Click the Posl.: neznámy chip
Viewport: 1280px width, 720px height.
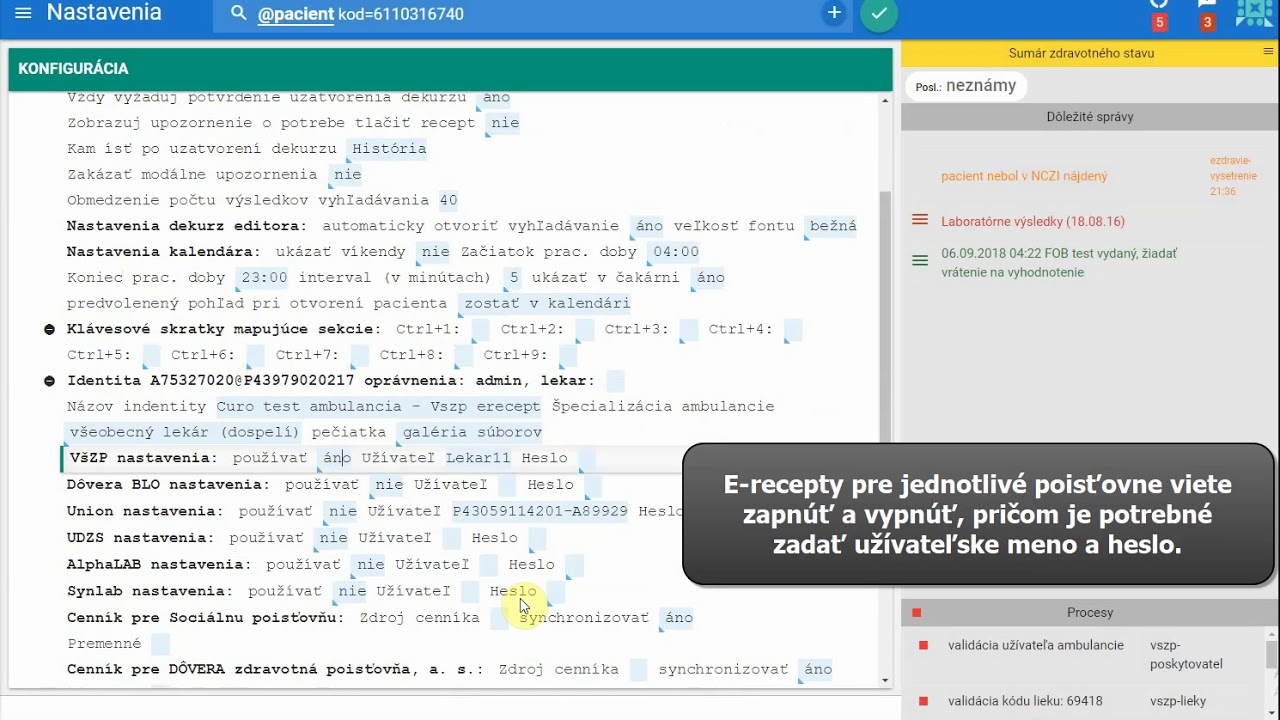click(x=965, y=86)
